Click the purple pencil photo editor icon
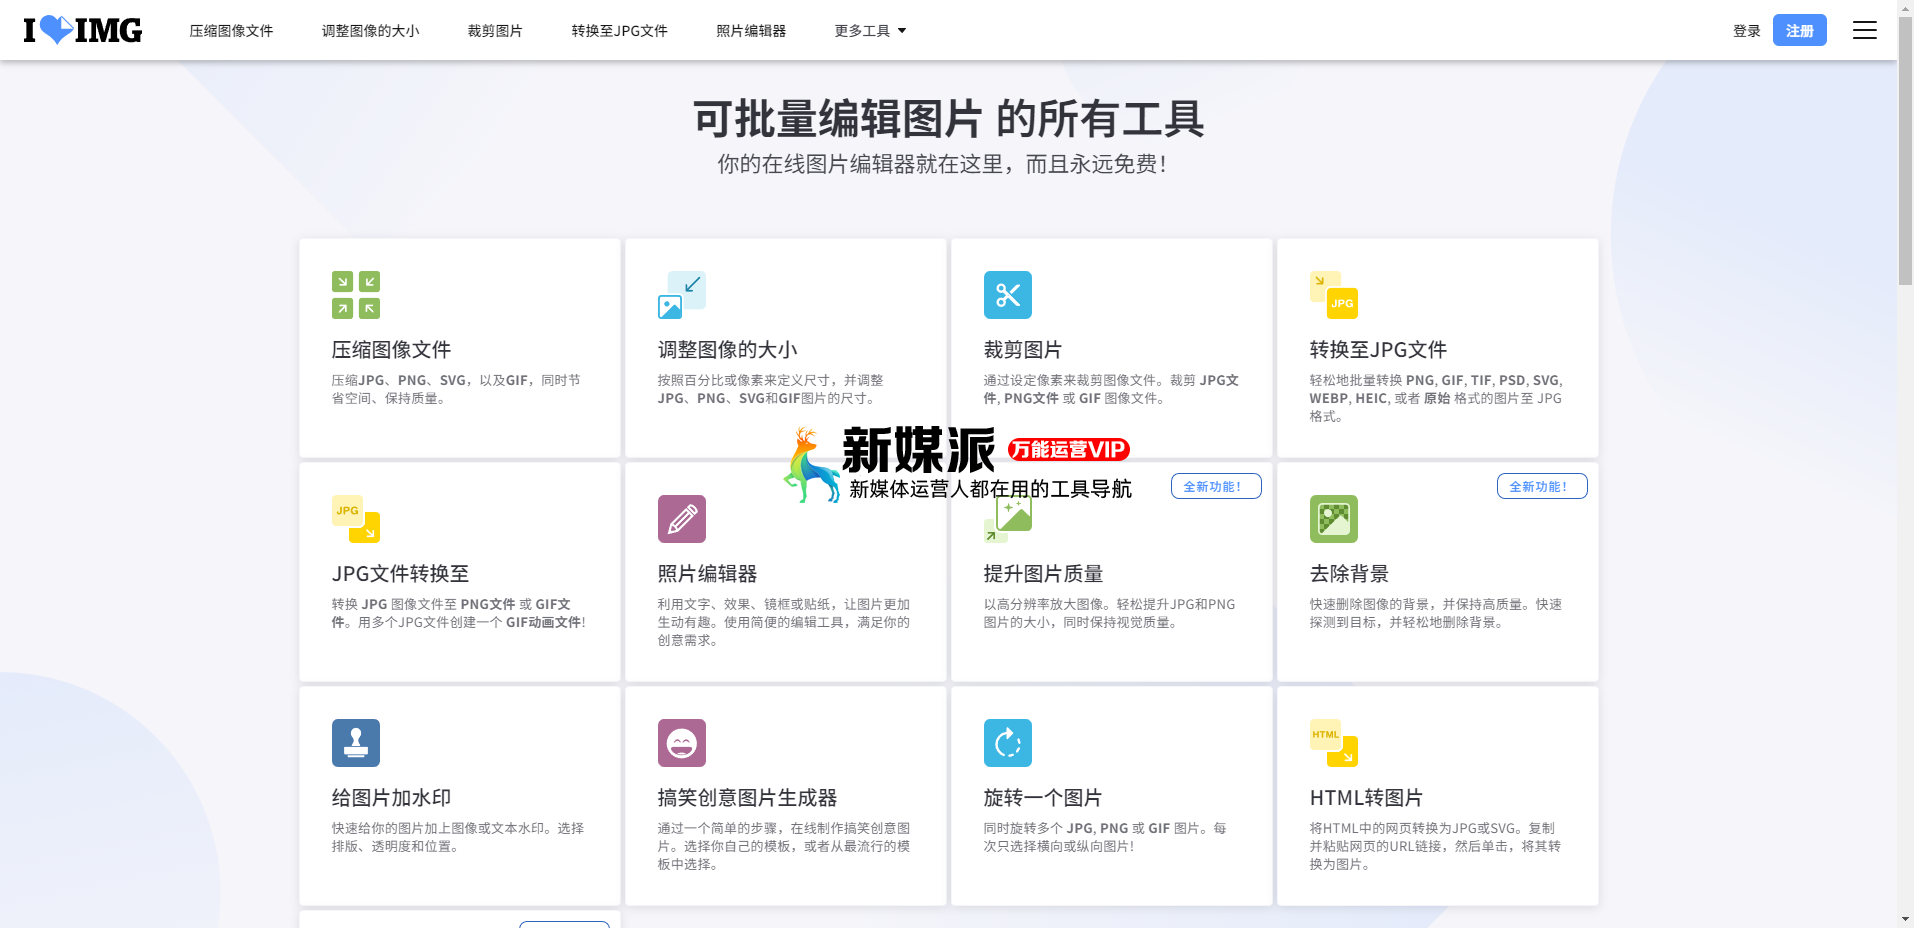 tap(682, 519)
